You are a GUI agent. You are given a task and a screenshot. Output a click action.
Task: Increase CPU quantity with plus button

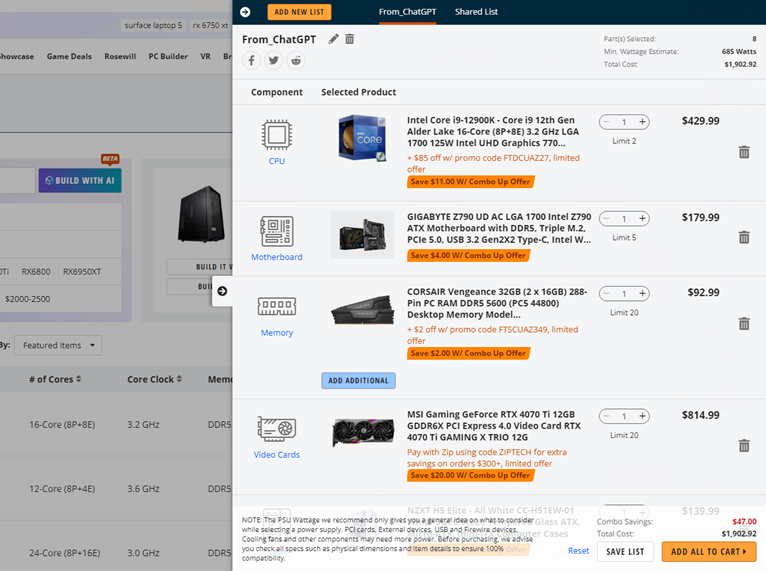643,122
